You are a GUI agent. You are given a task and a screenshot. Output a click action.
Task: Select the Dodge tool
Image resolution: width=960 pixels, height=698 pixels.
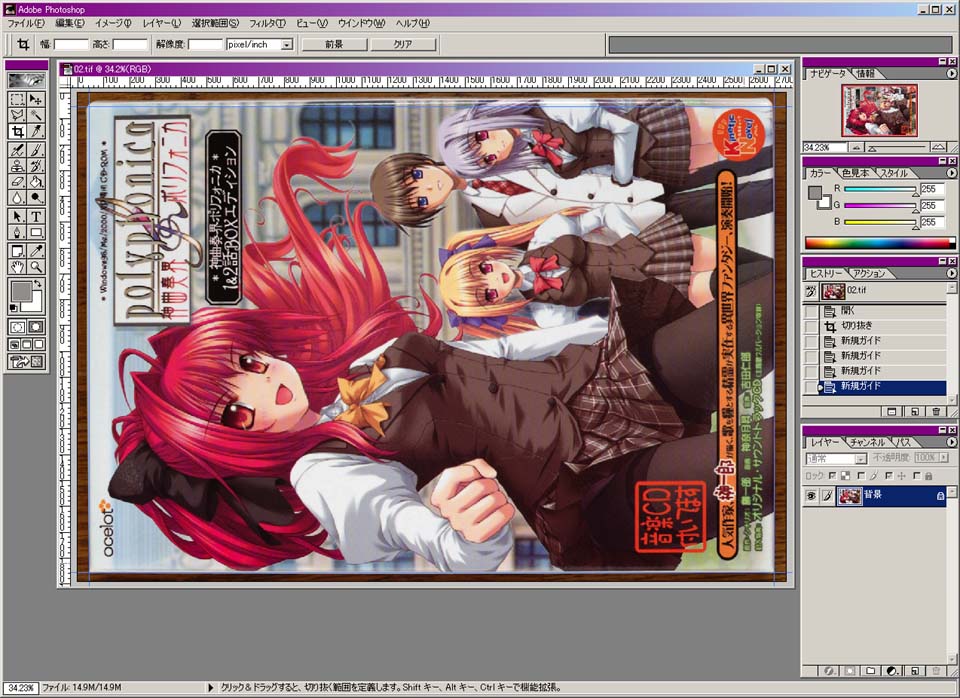36,198
